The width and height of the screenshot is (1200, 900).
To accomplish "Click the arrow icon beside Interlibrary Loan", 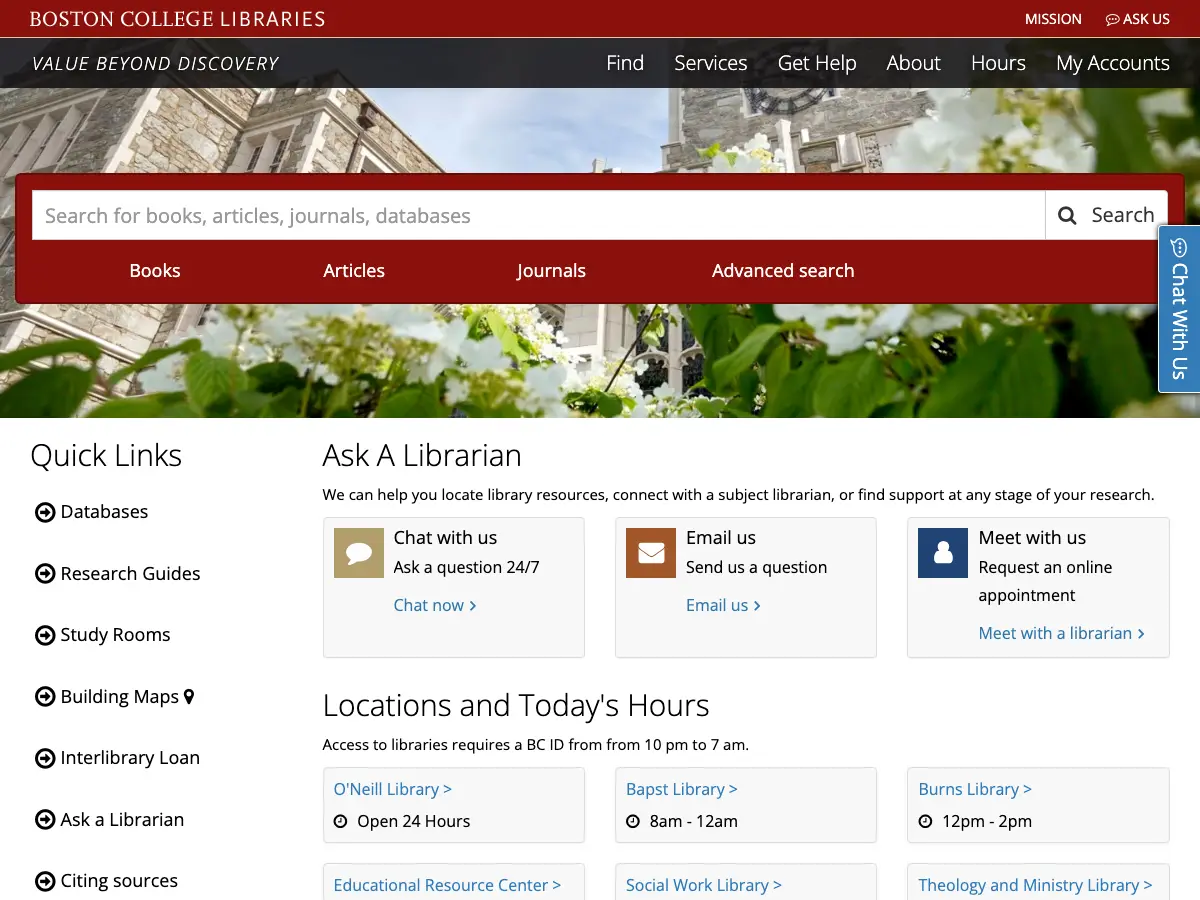I will coord(45,758).
